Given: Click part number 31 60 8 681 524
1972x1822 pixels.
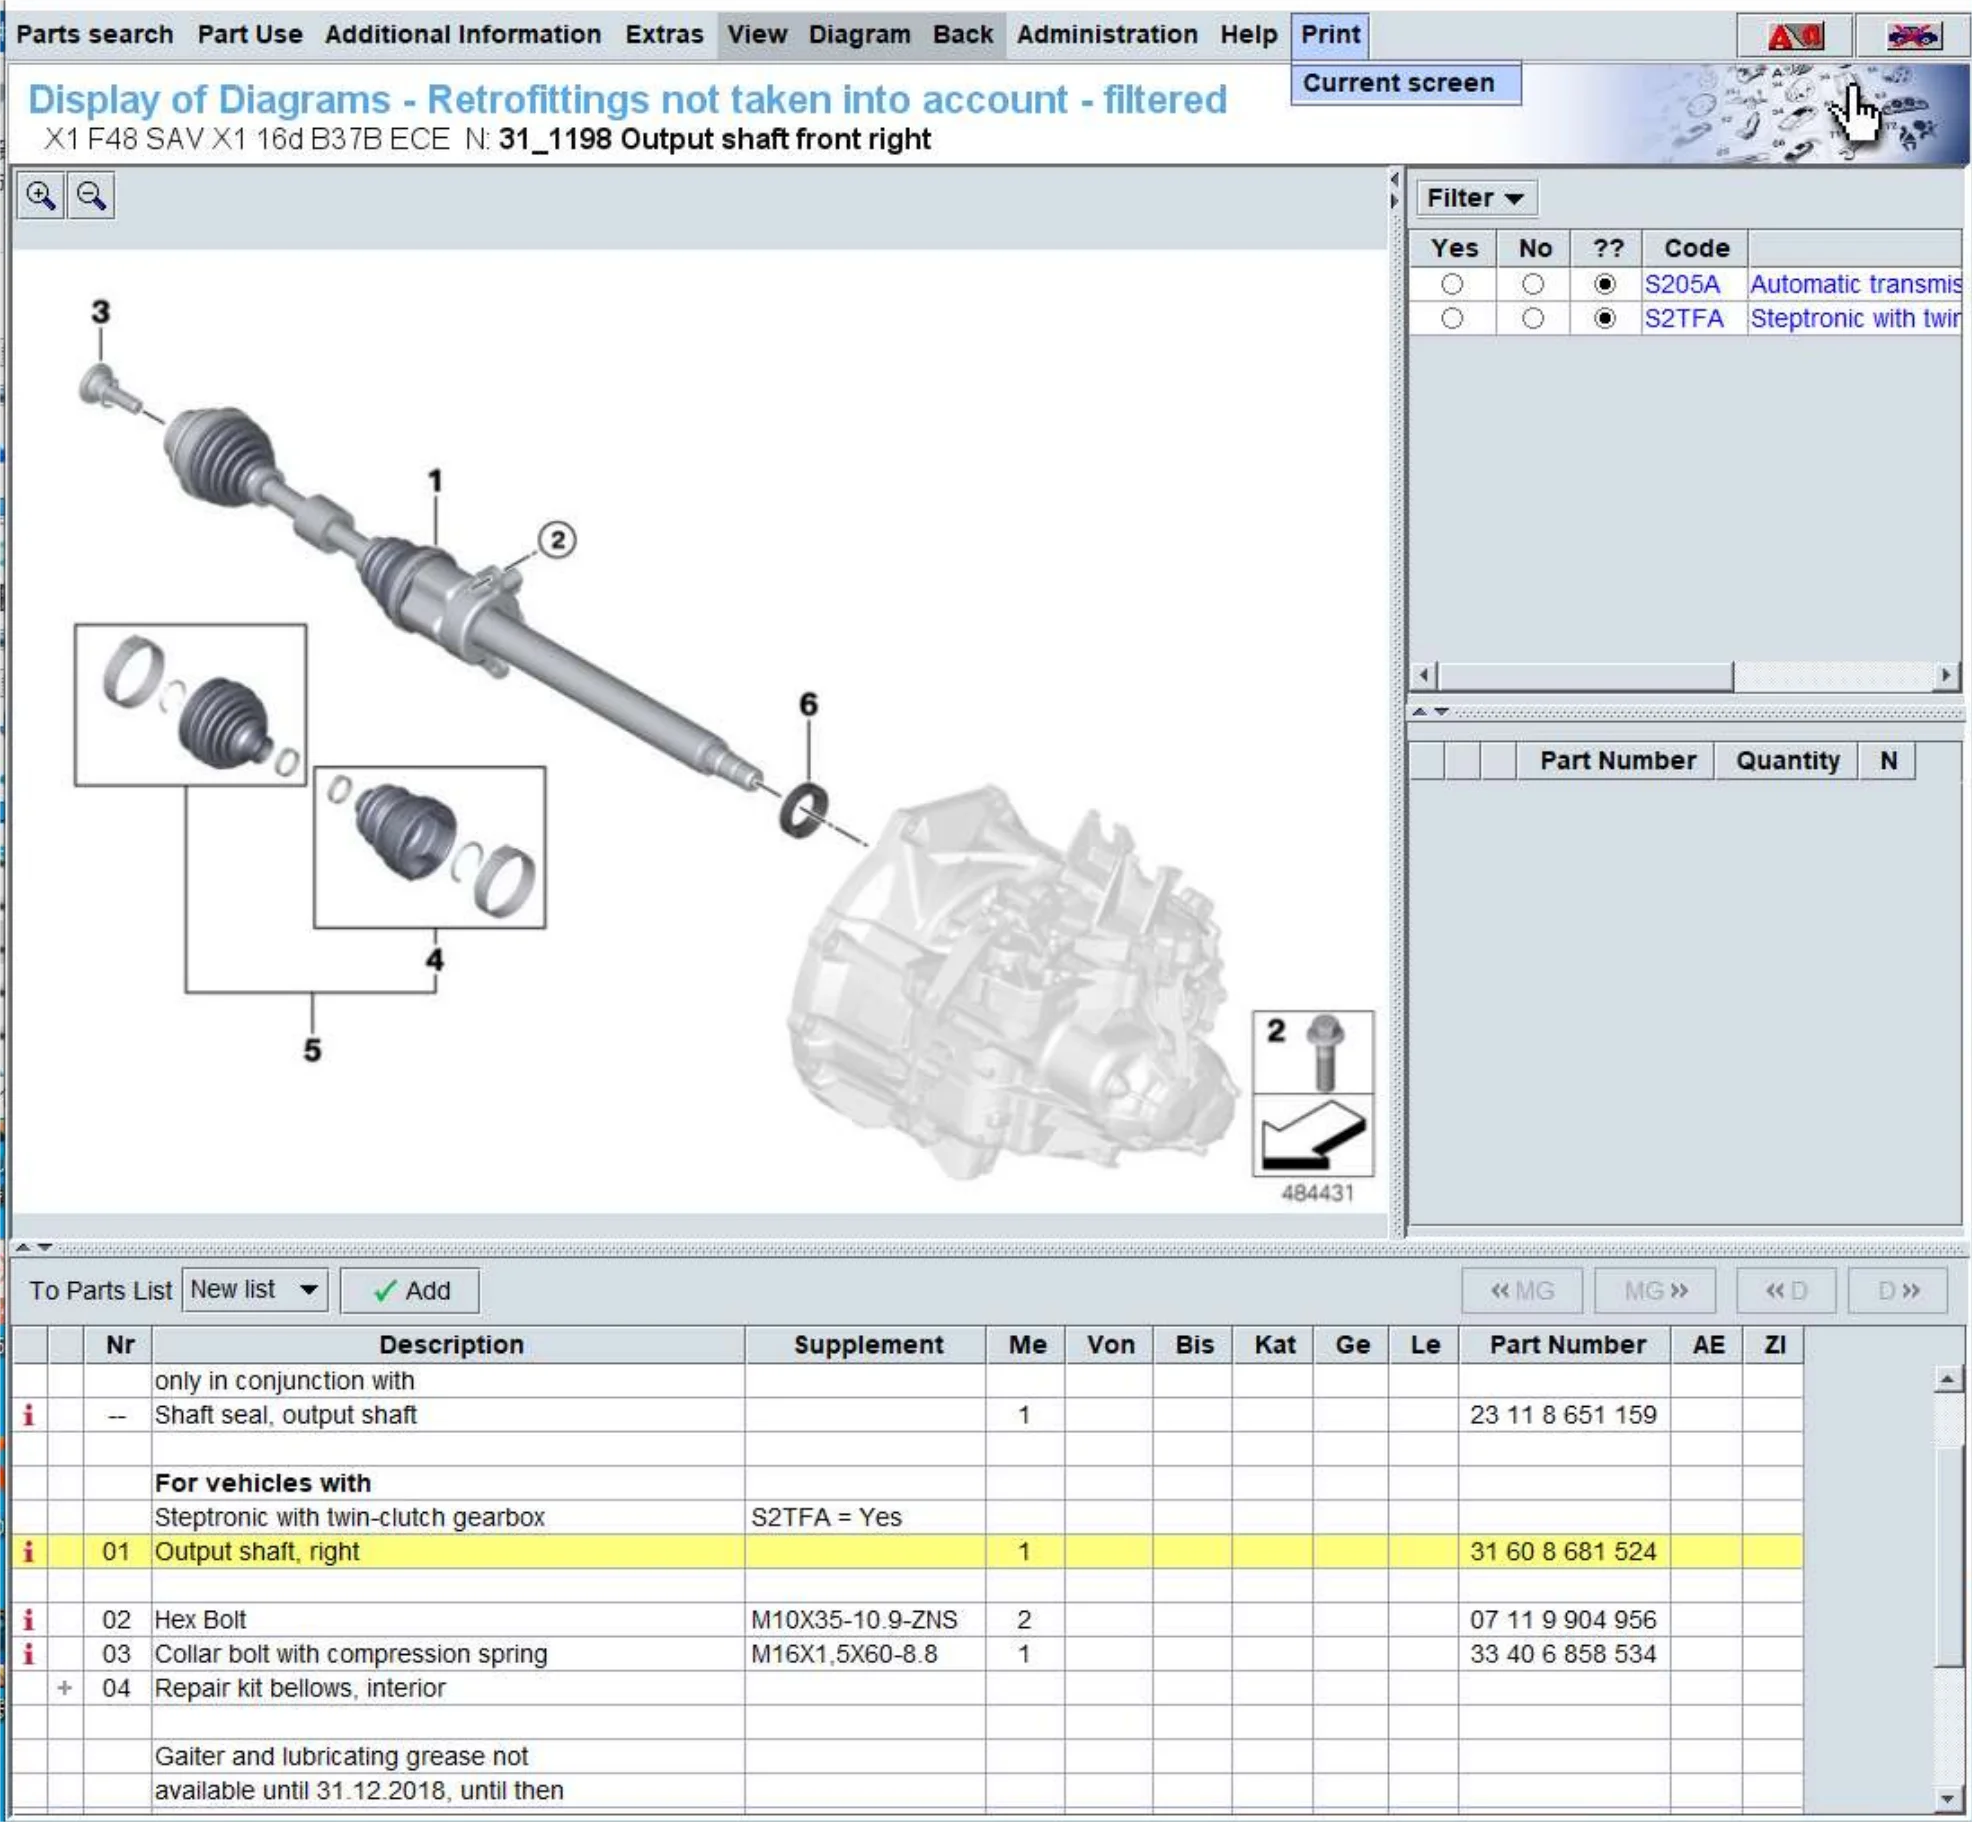Looking at the screenshot, I should tap(1563, 1551).
